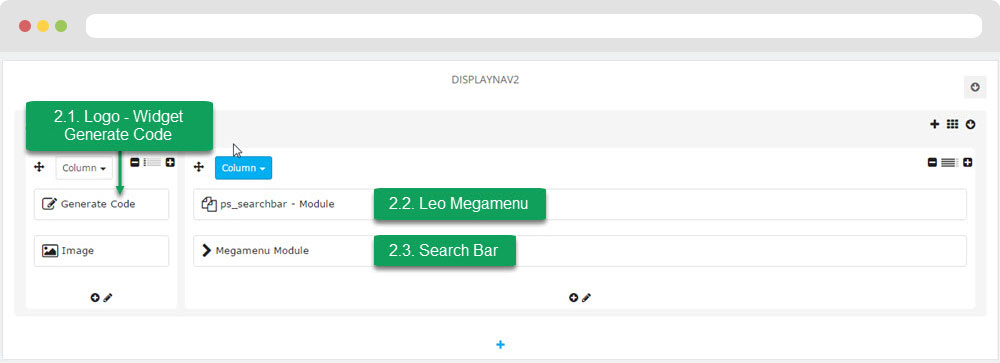This screenshot has width=1000, height=363.
Task: Collapse the DISPLAYNAV2 hook using the arrow icon
Action: (x=974, y=87)
